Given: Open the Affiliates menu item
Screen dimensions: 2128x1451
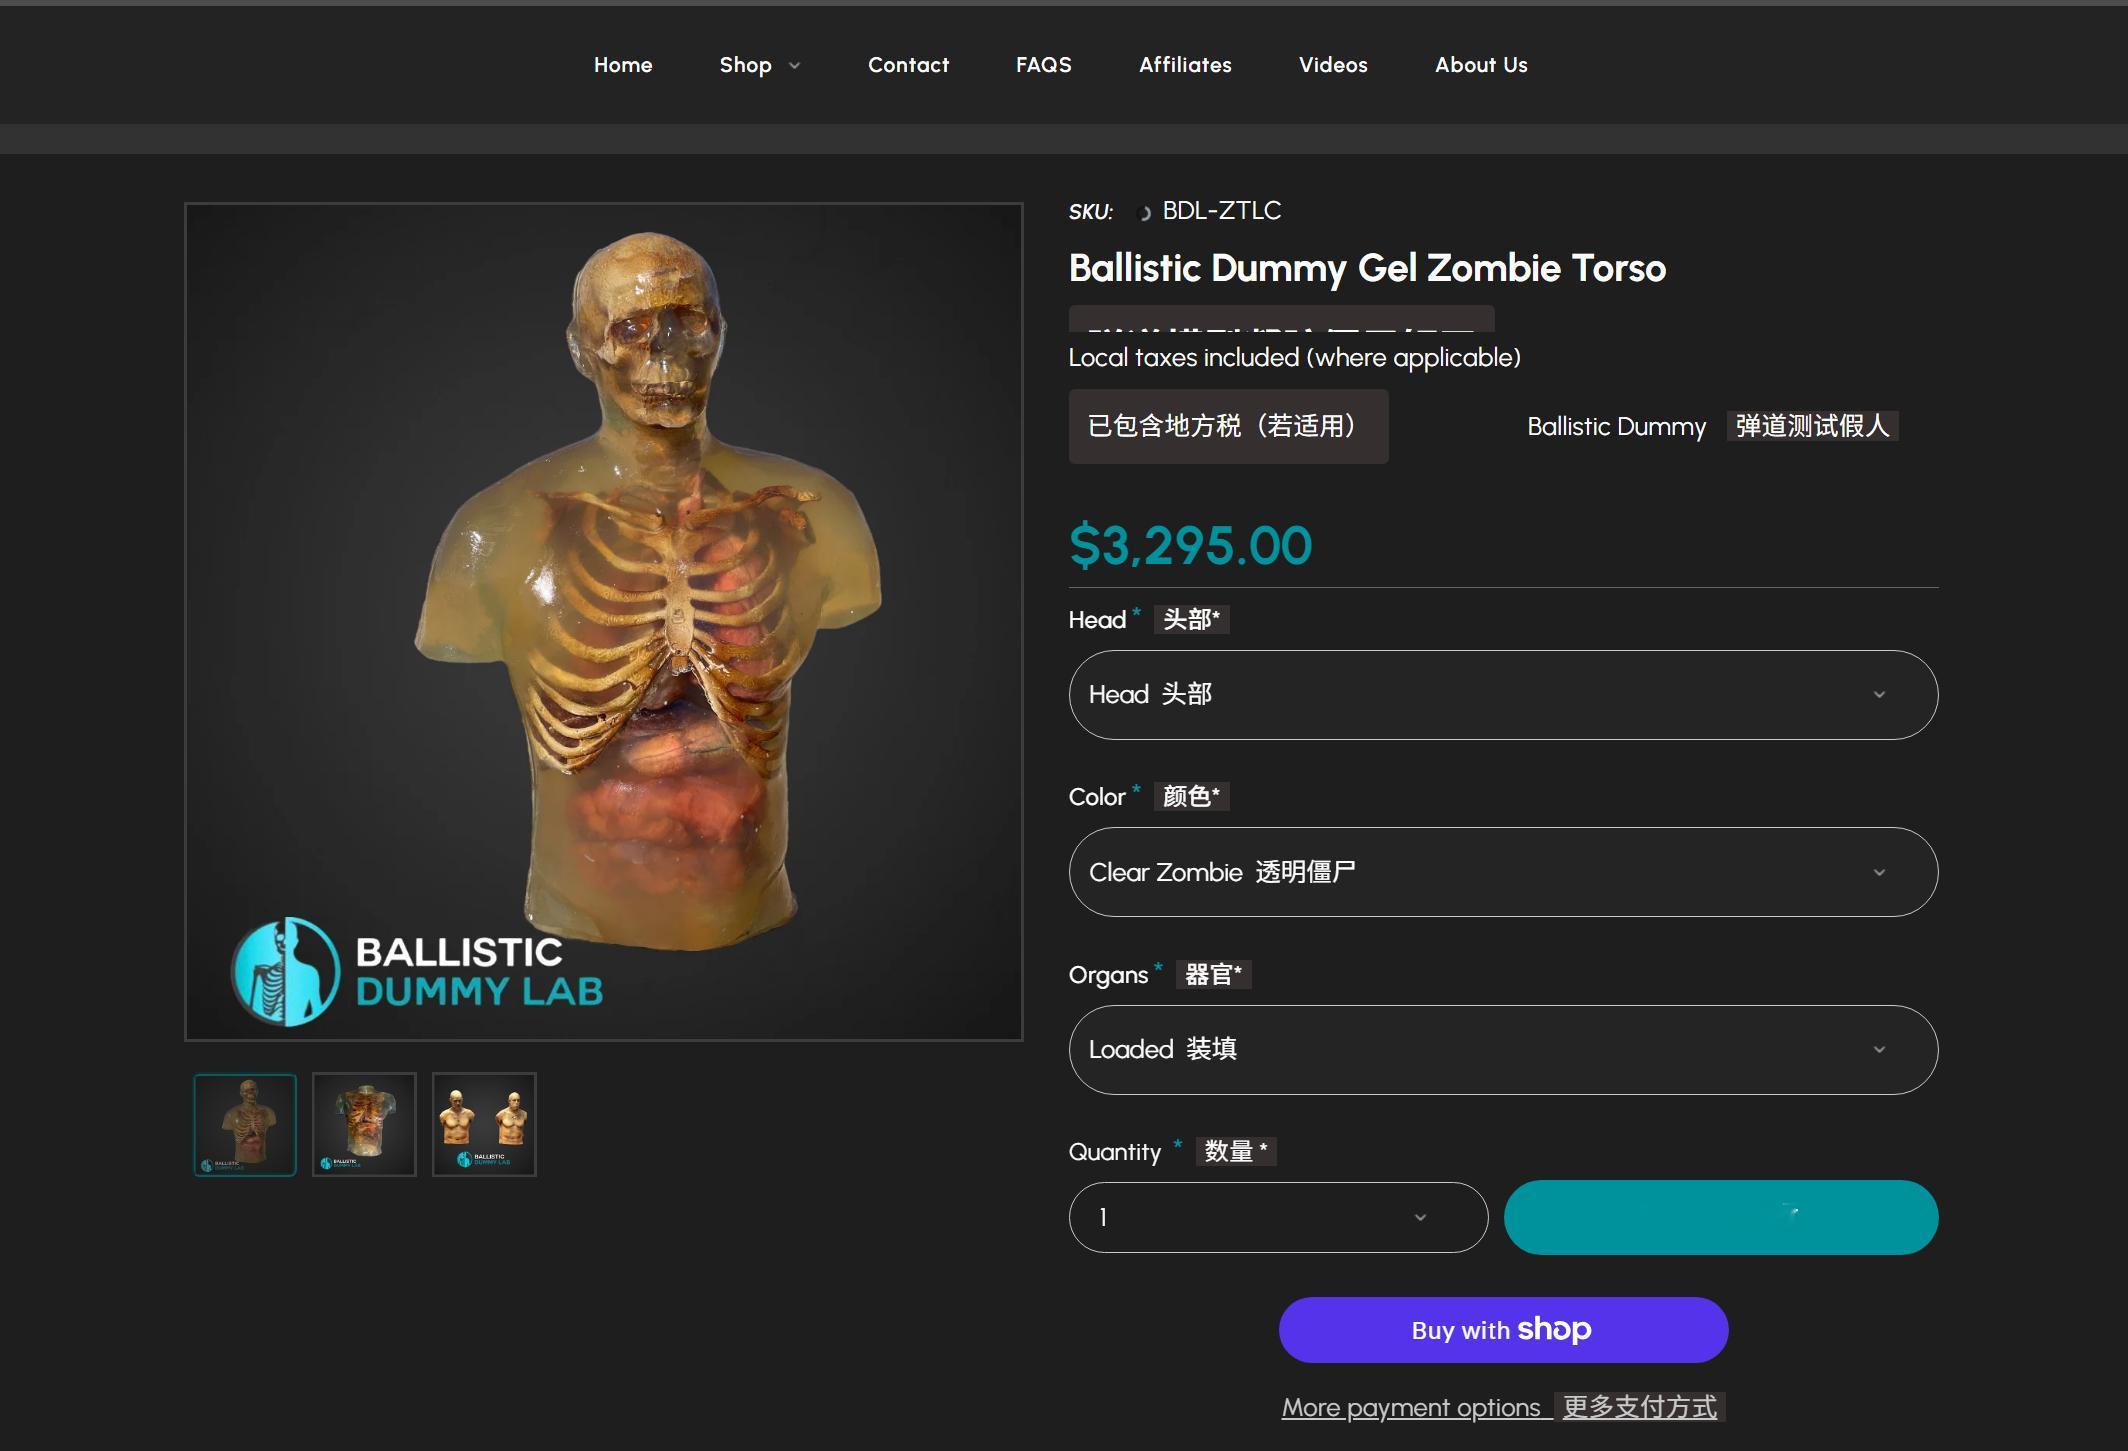Looking at the screenshot, I should [1185, 65].
